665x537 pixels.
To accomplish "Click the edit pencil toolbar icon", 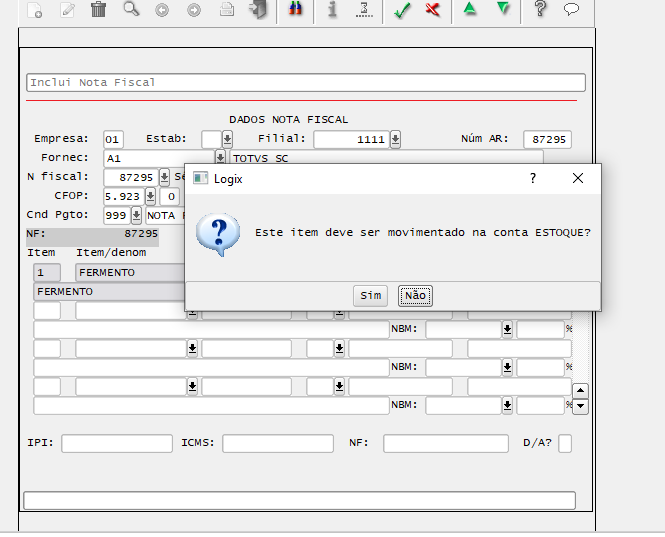I will [x=67, y=10].
